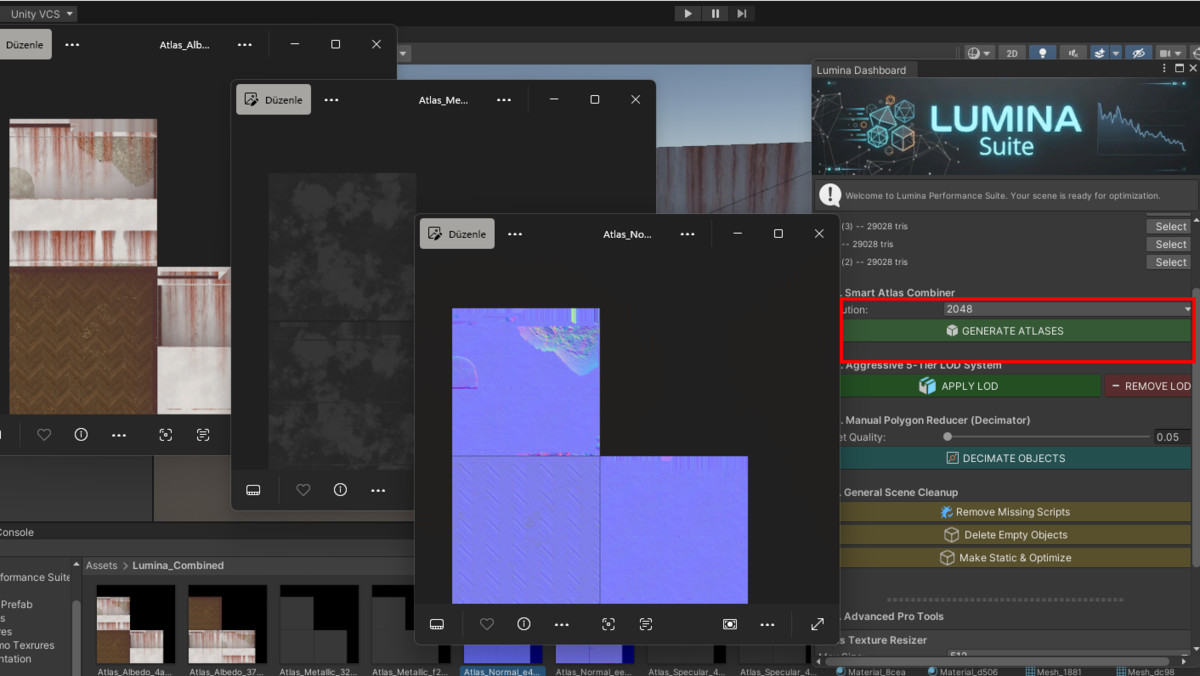Open the menu next to Düzenle in Atlas_Alb window
The height and width of the screenshot is (676, 1200).
click(x=72, y=44)
